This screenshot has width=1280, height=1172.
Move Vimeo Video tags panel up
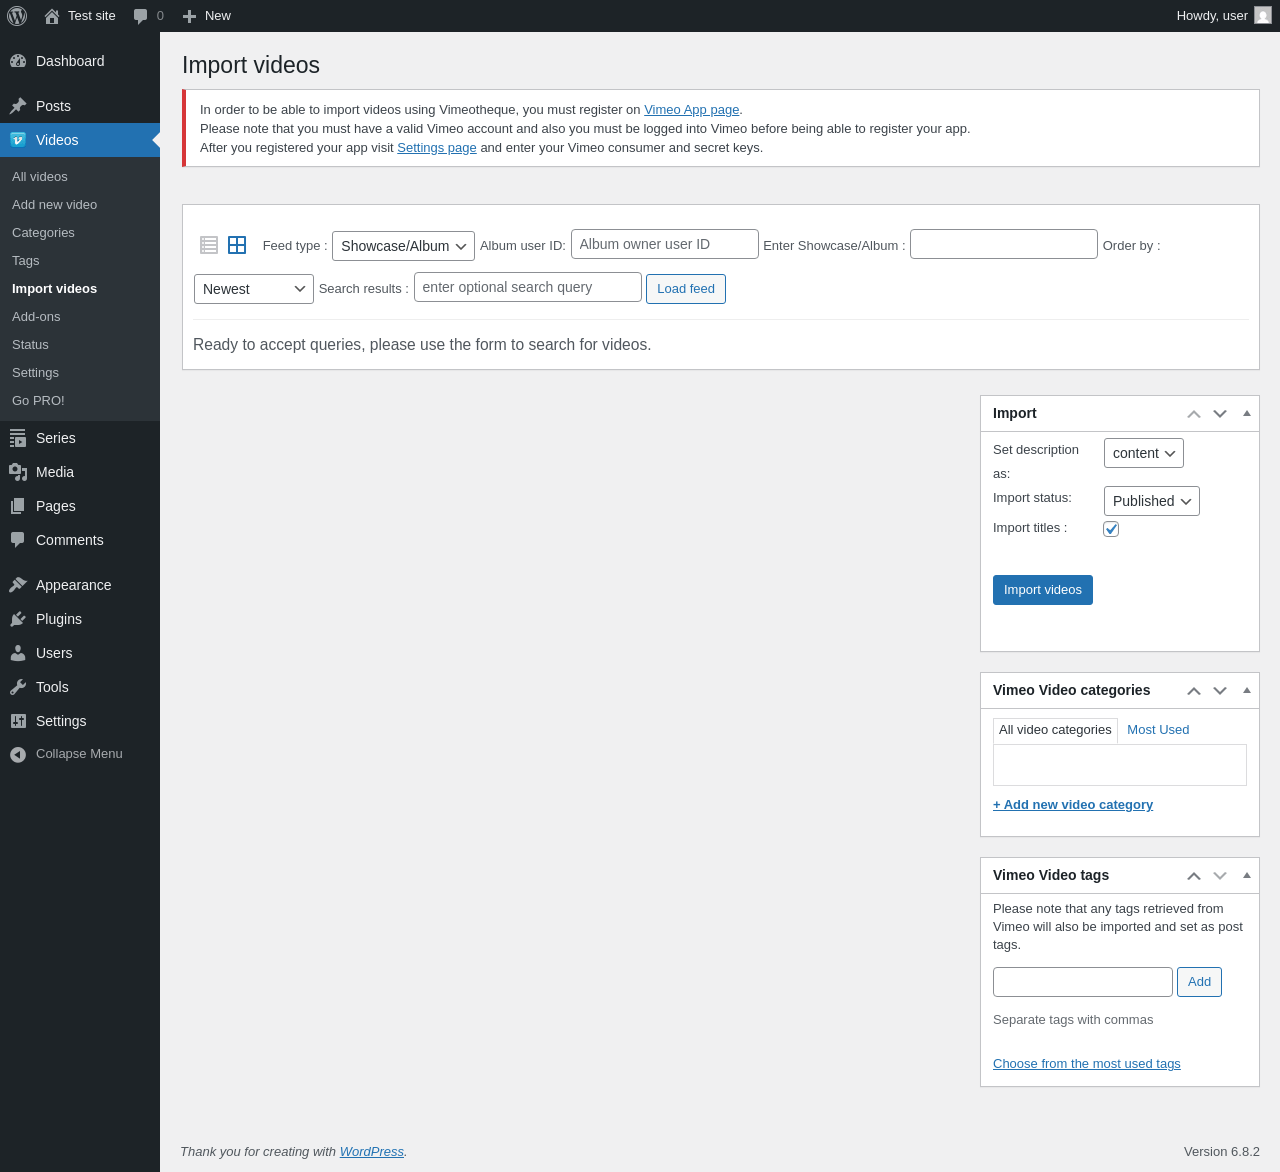click(1194, 876)
